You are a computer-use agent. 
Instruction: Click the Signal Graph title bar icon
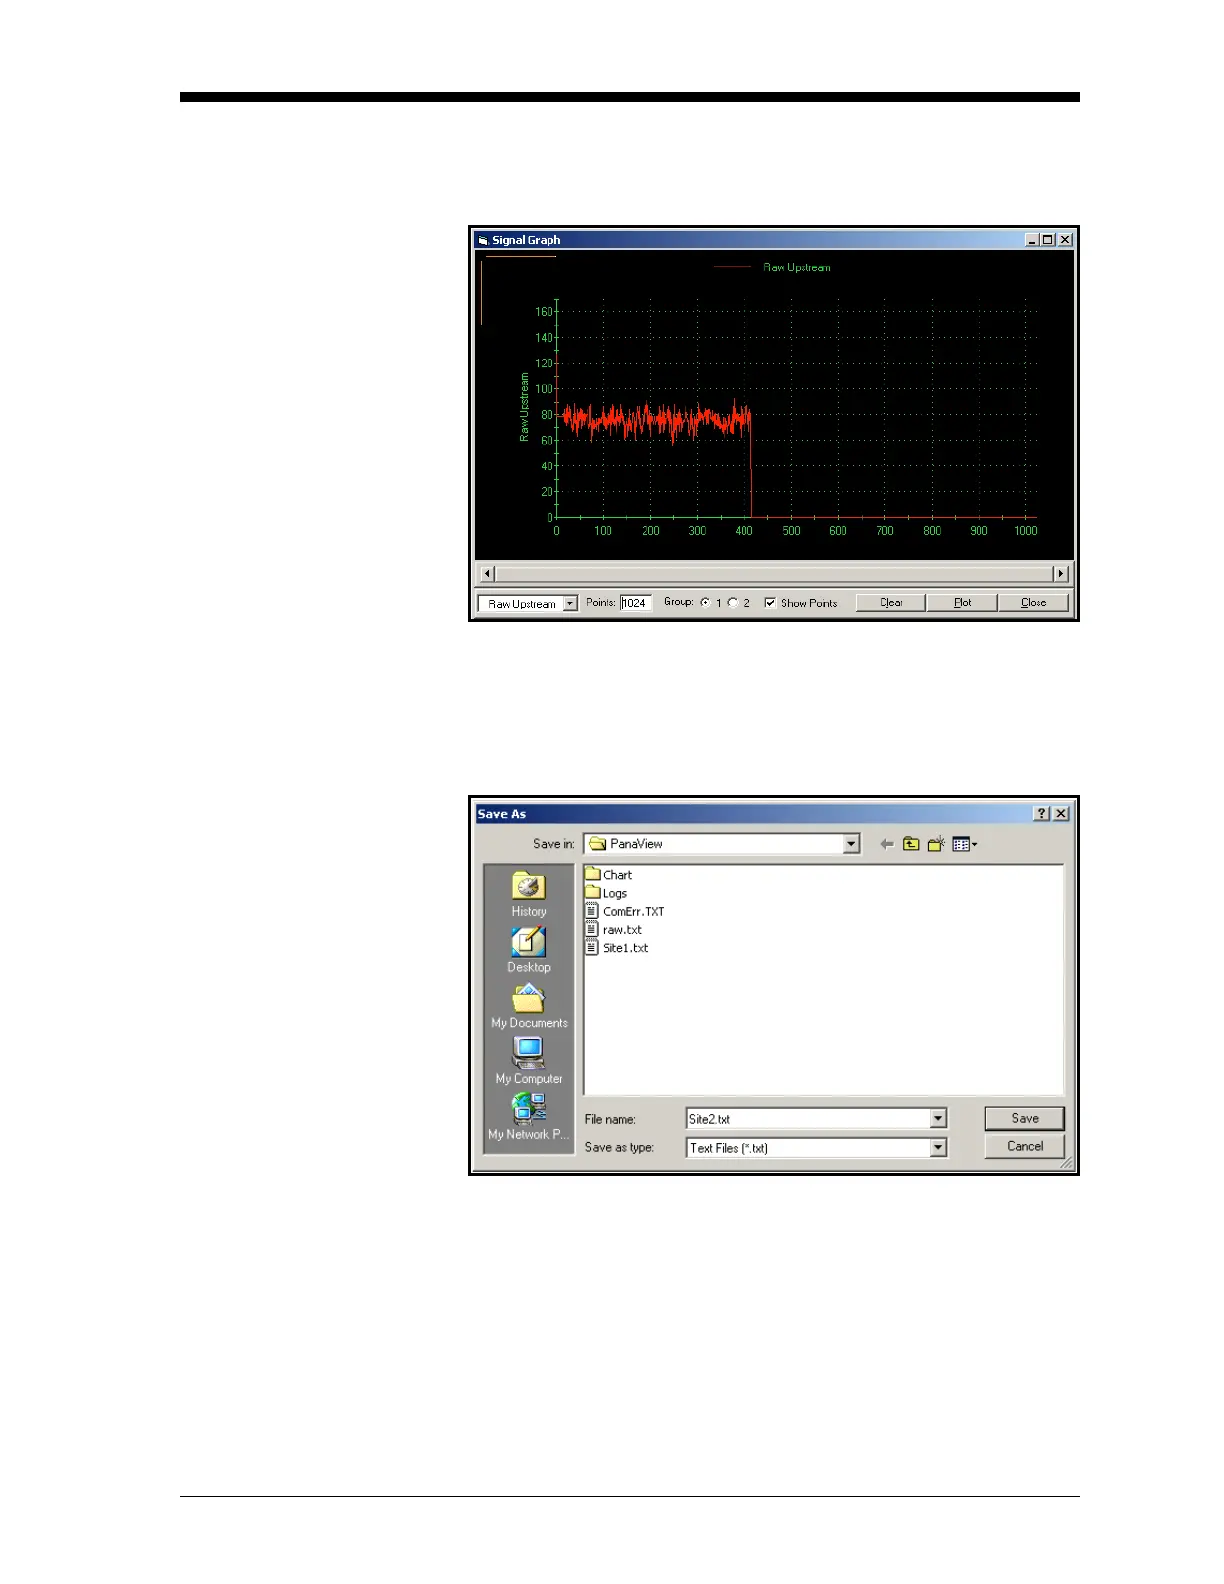pos(483,240)
